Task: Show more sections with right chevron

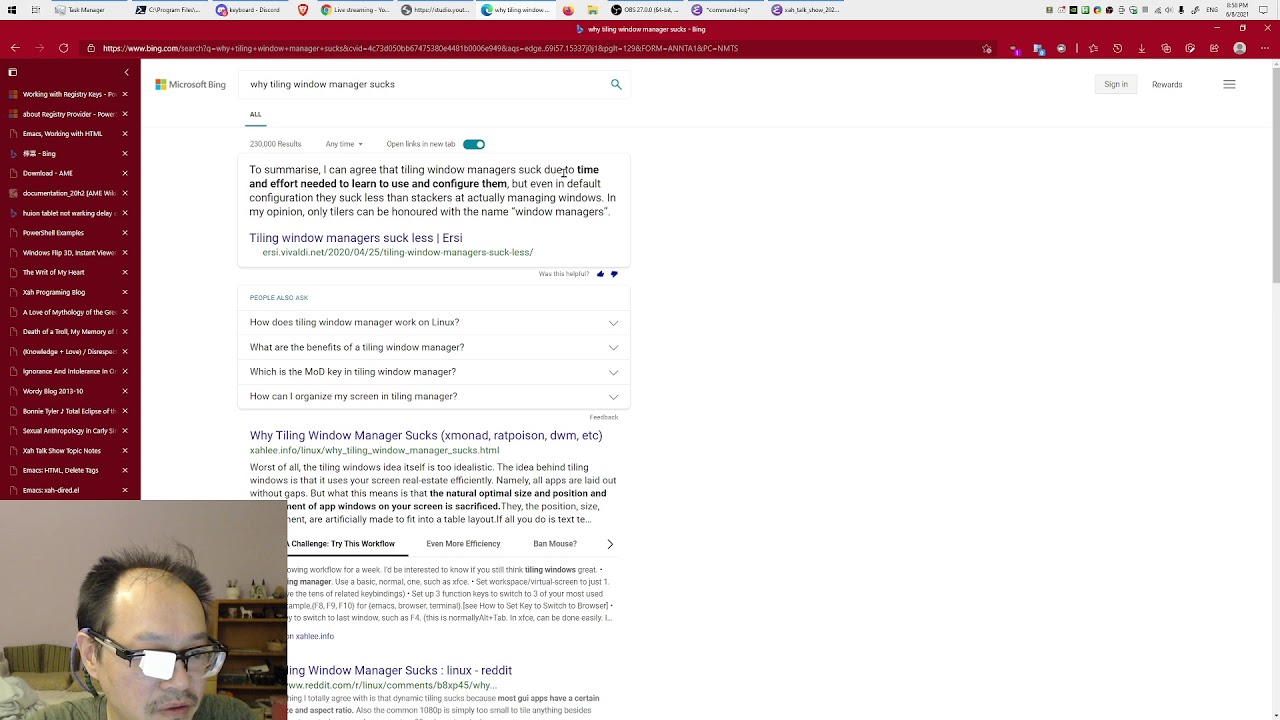Action: point(610,544)
